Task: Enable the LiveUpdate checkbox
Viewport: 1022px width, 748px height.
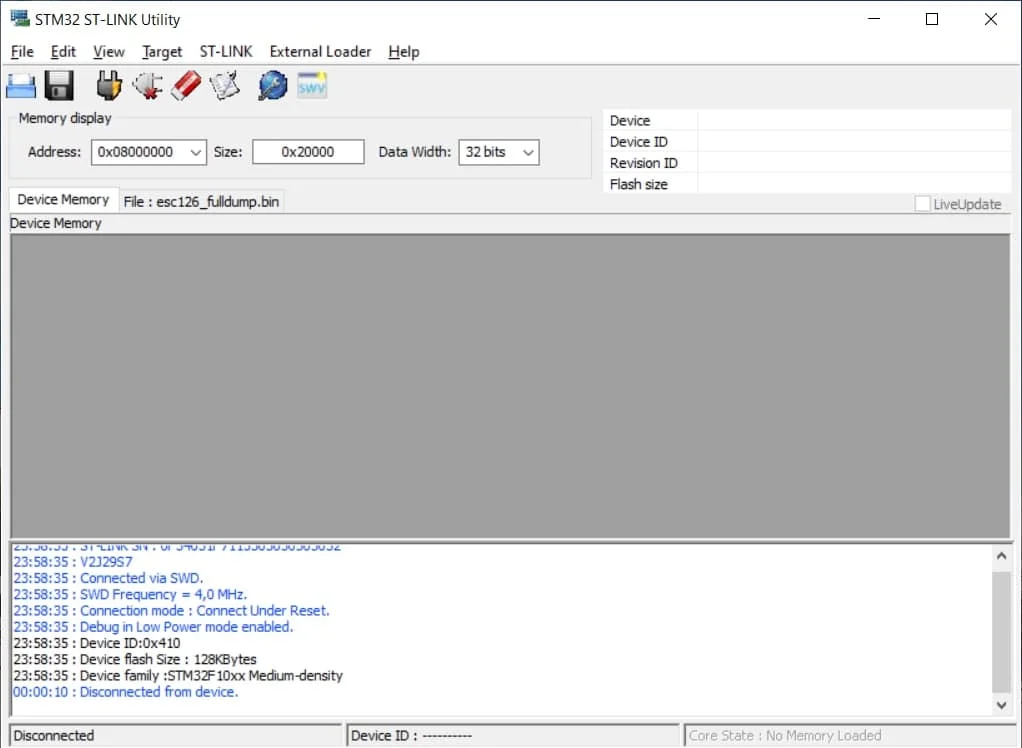Action: (922, 204)
